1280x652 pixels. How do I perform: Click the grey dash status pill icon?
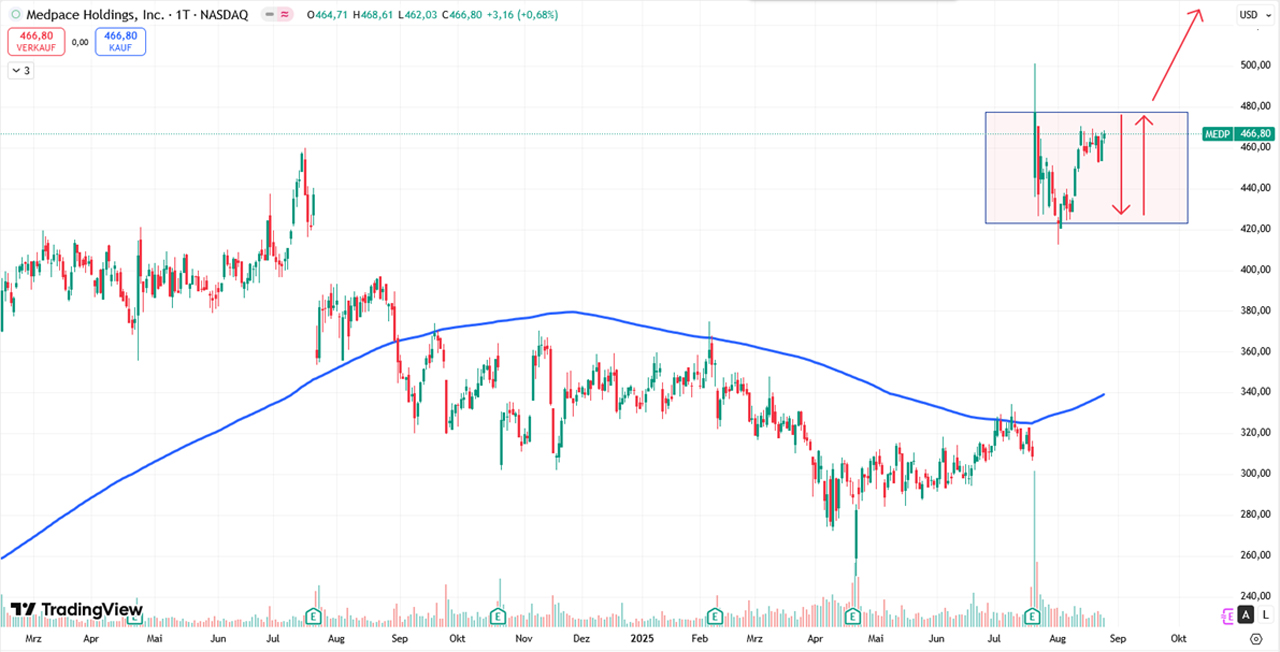(x=269, y=15)
